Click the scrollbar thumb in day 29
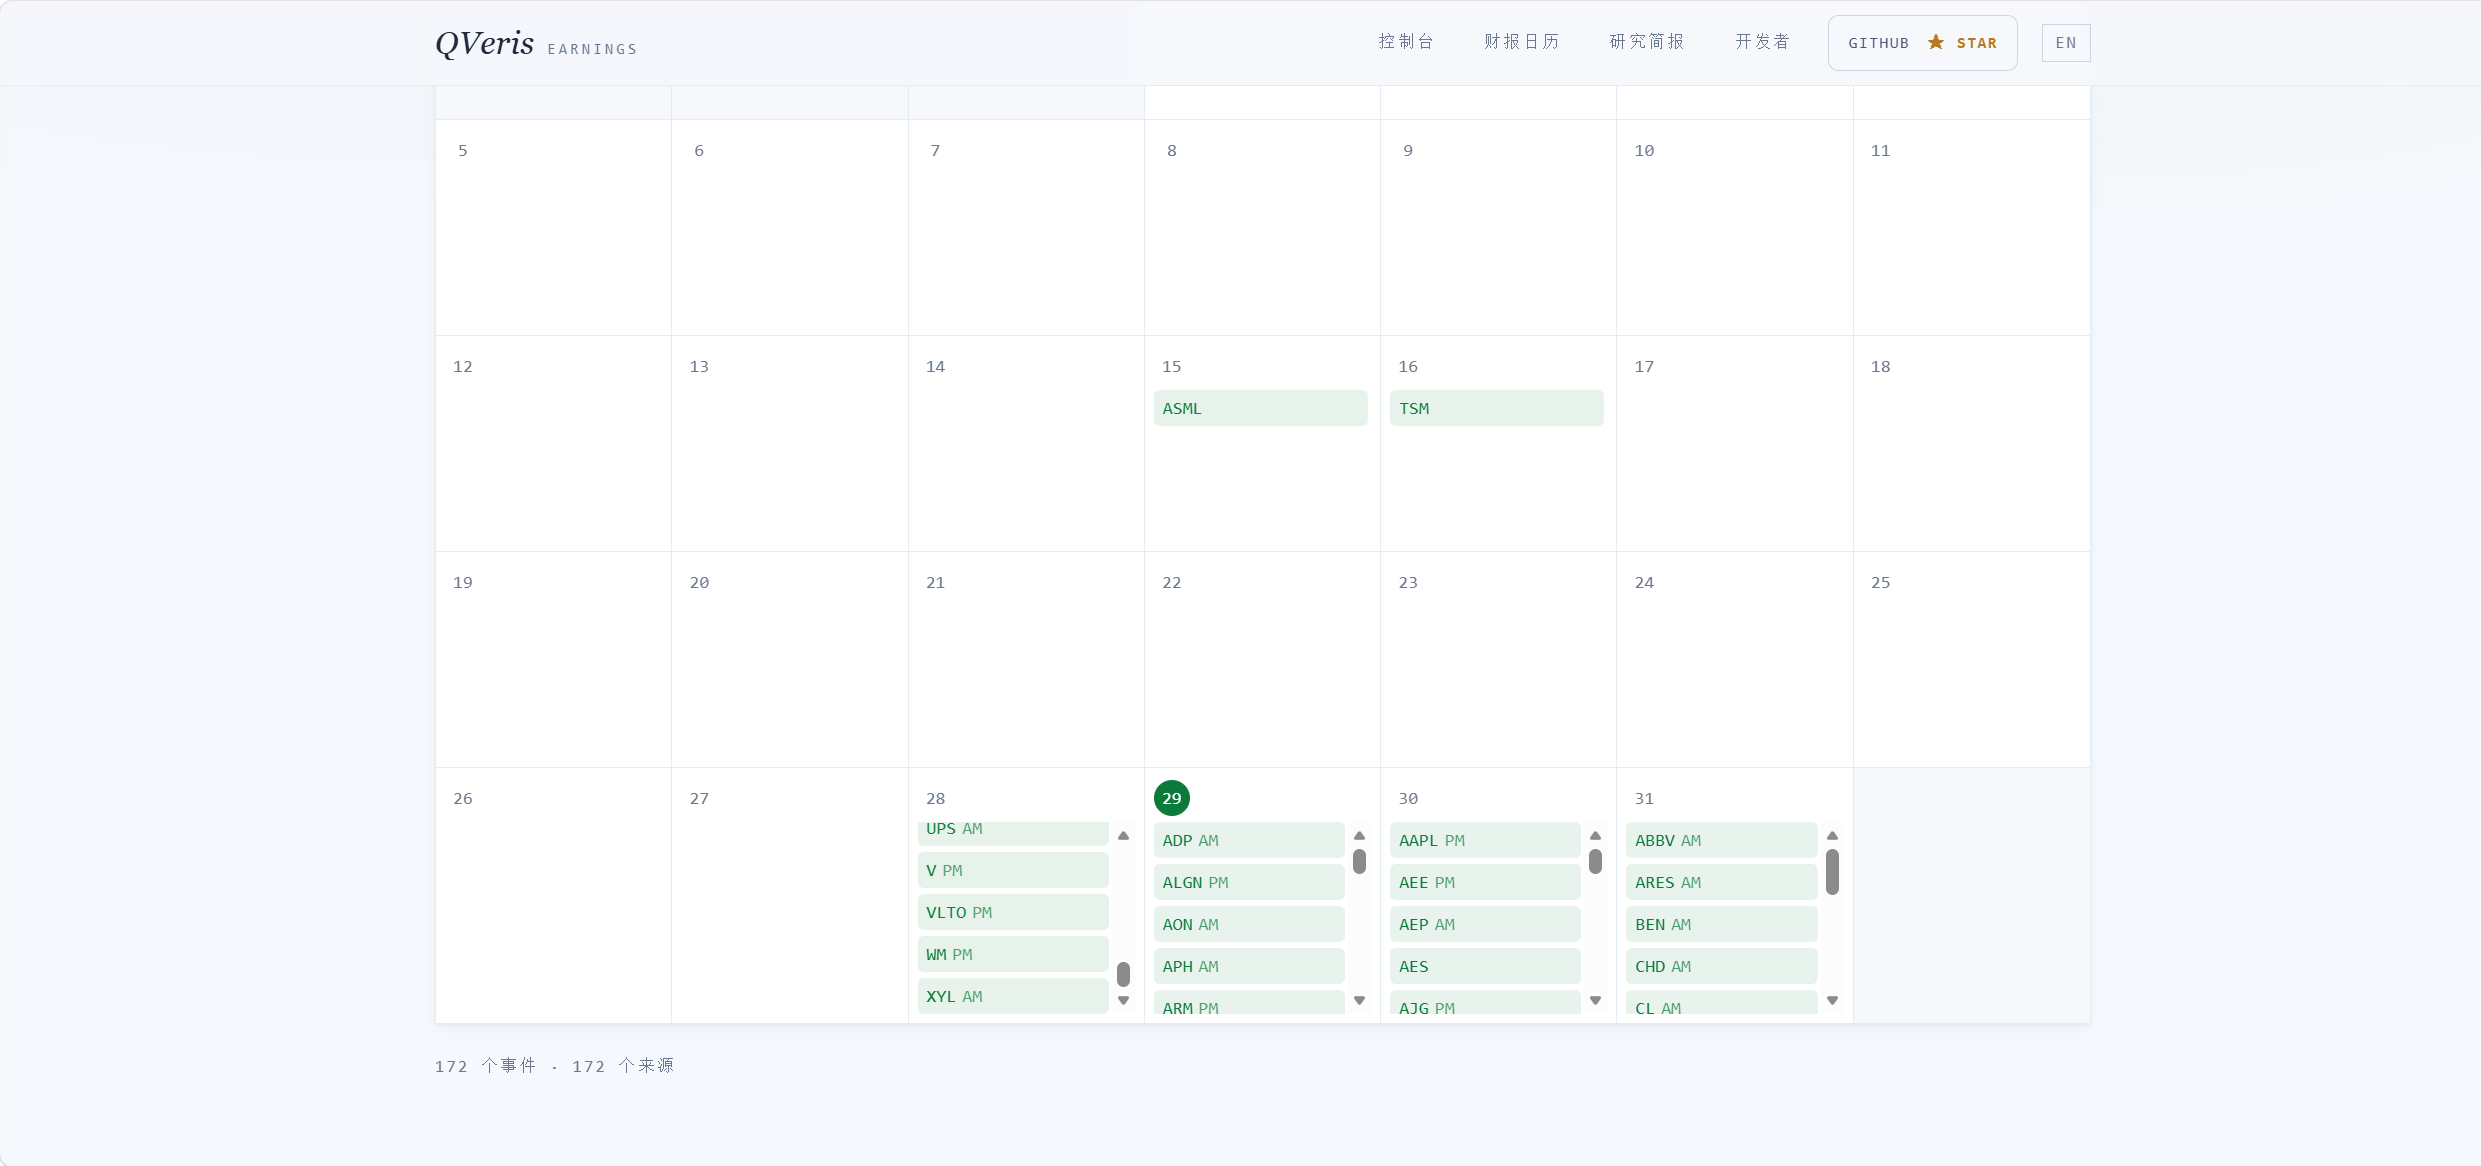The width and height of the screenshot is (2481, 1166). tap(1359, 862)
